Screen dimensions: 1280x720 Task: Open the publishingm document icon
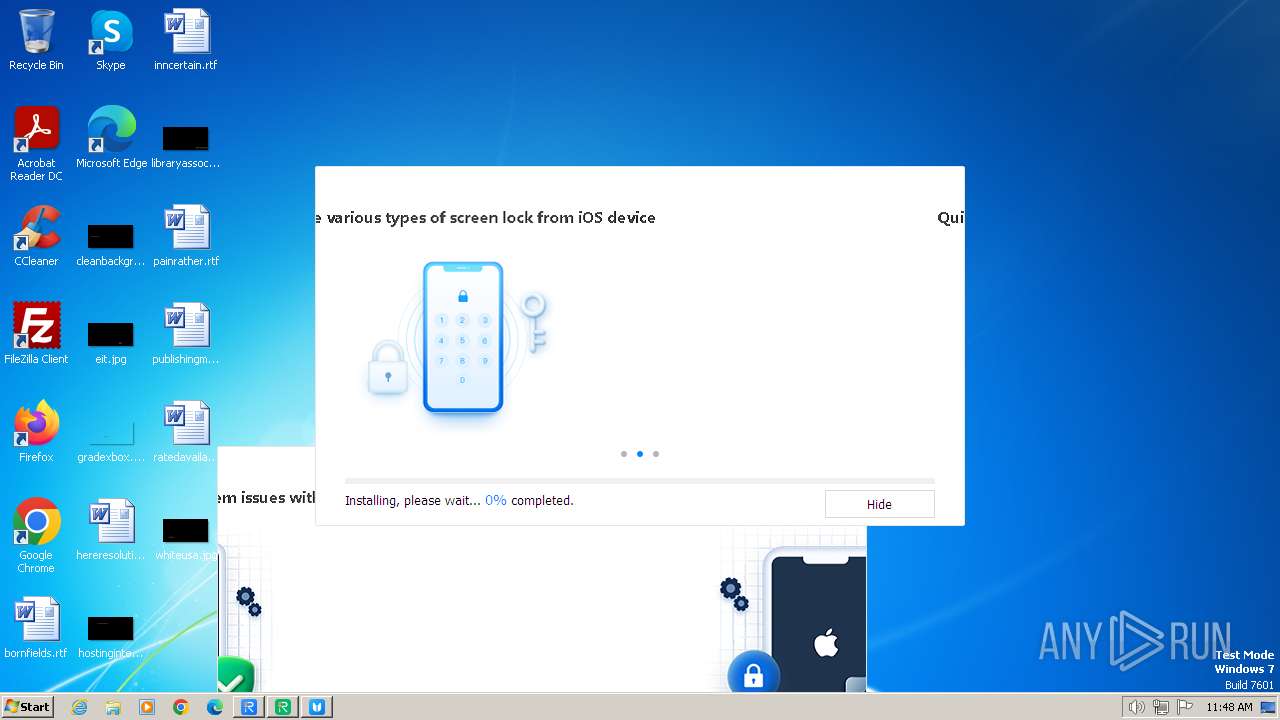[186, 334]
